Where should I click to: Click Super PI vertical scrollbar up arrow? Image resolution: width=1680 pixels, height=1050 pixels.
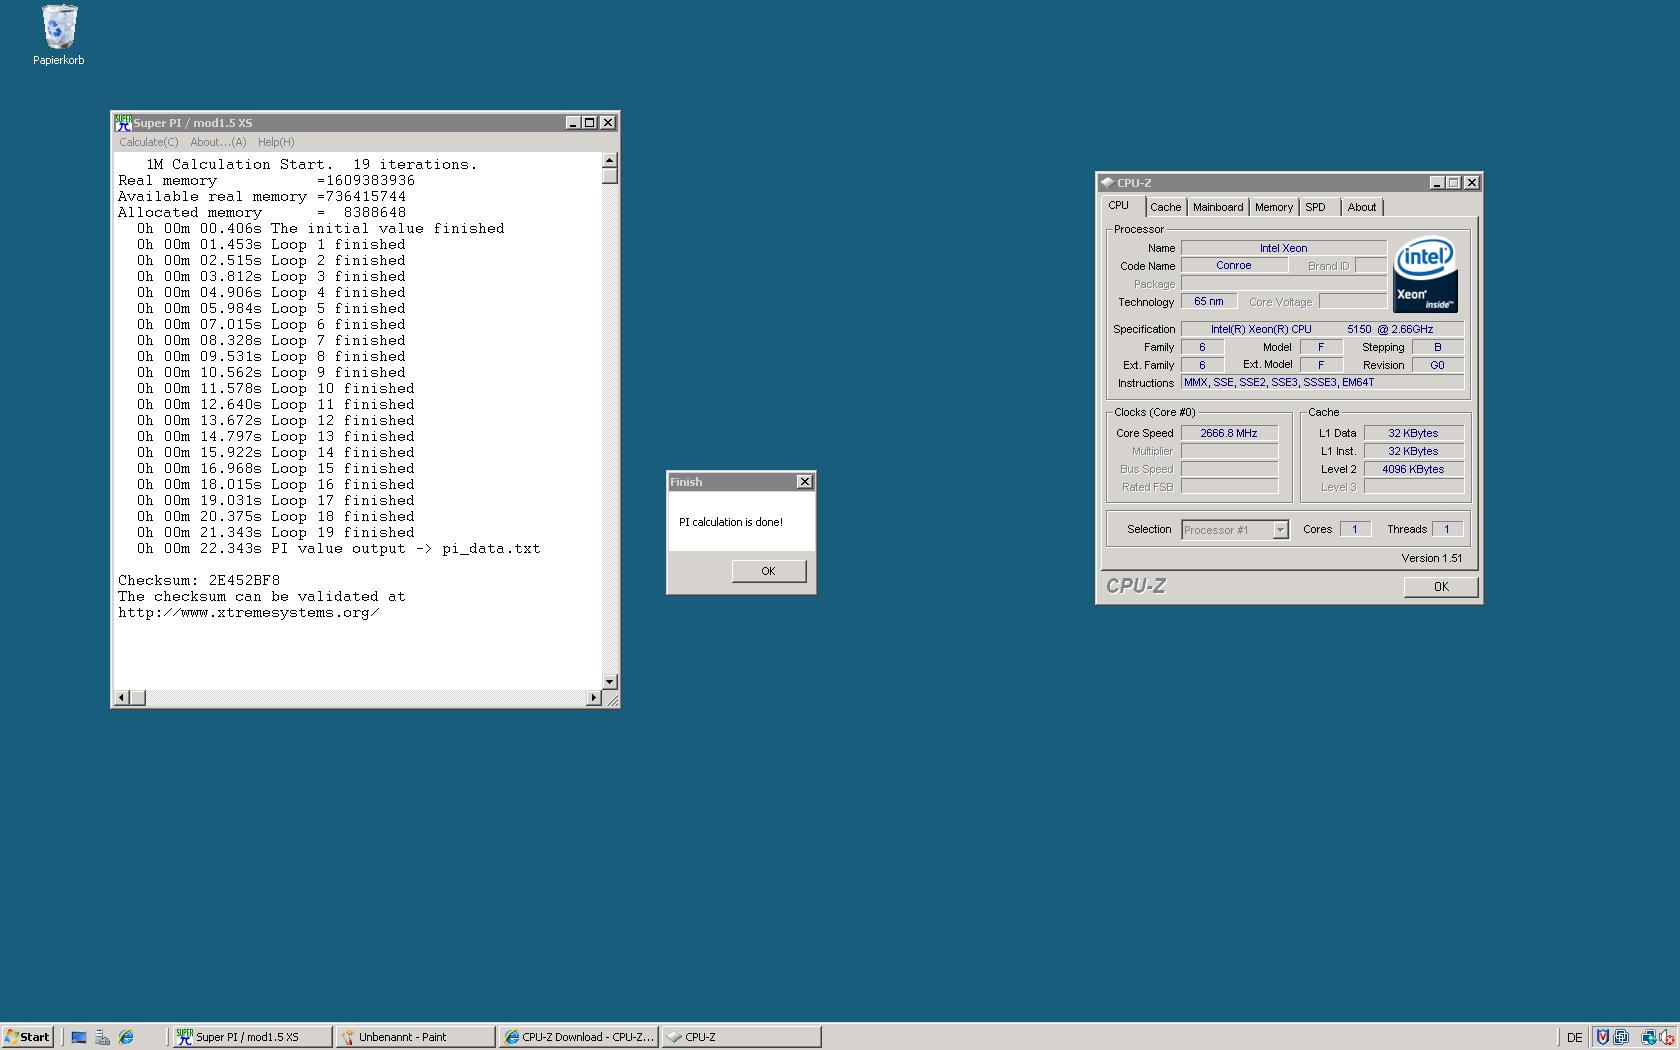[x=609, y=160]
